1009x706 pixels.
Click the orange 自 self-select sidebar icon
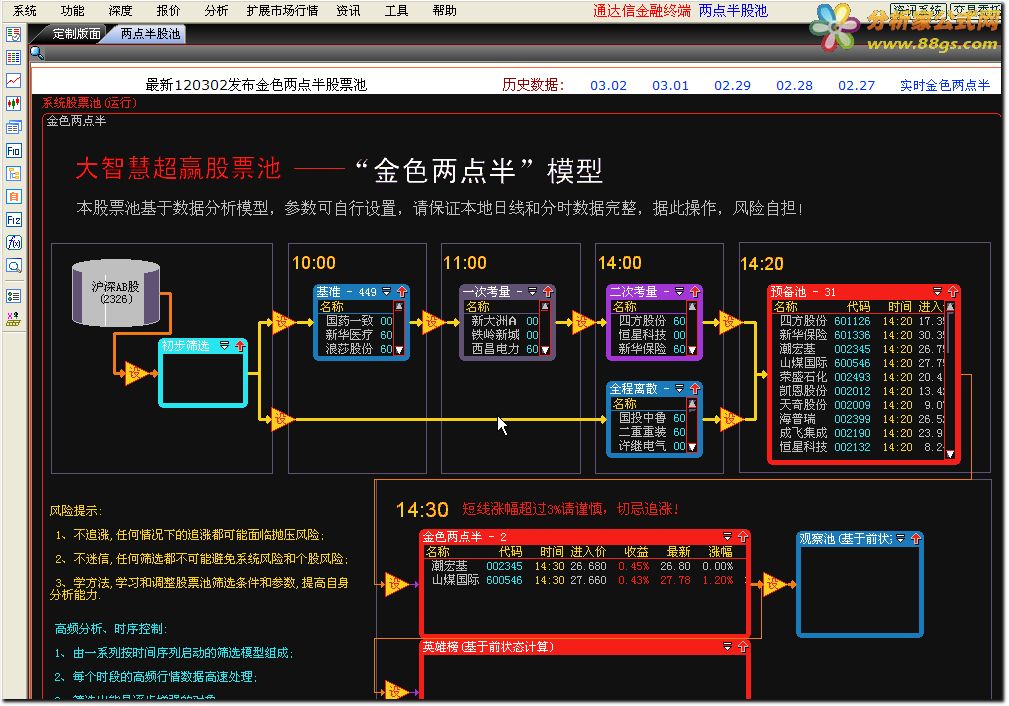coord(13,196)
